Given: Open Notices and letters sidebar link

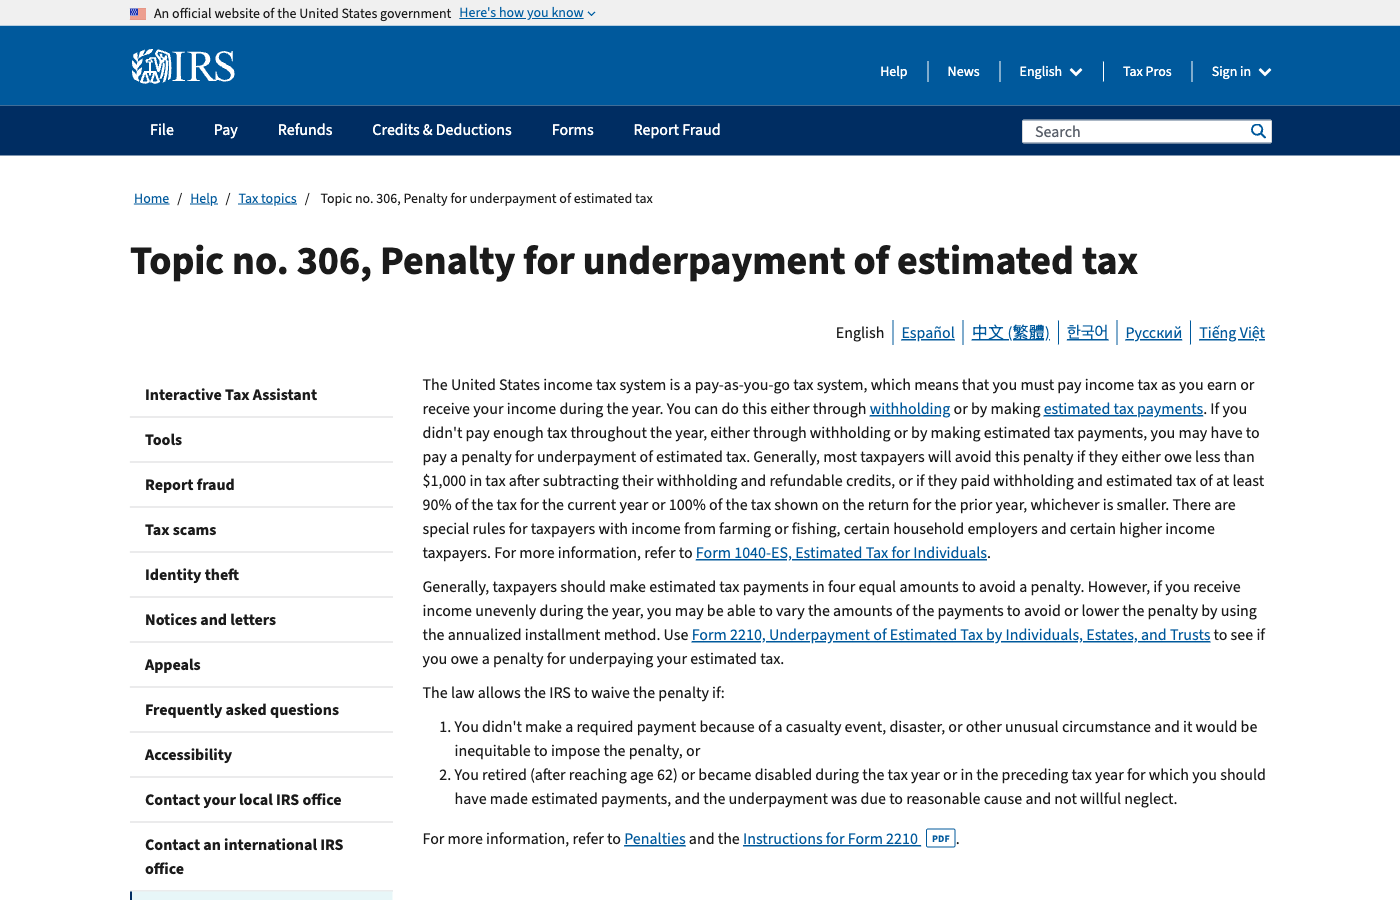Looking at the screenshot, I should coord(261,620).
